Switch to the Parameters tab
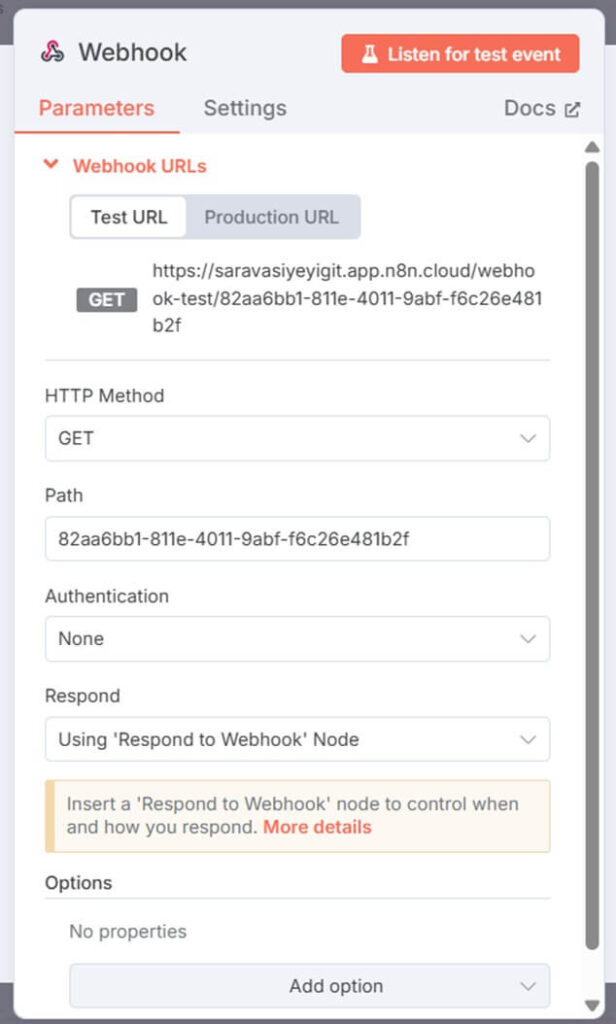Image resolution: width=616 pixels, height=1024 pixels. 97,108
